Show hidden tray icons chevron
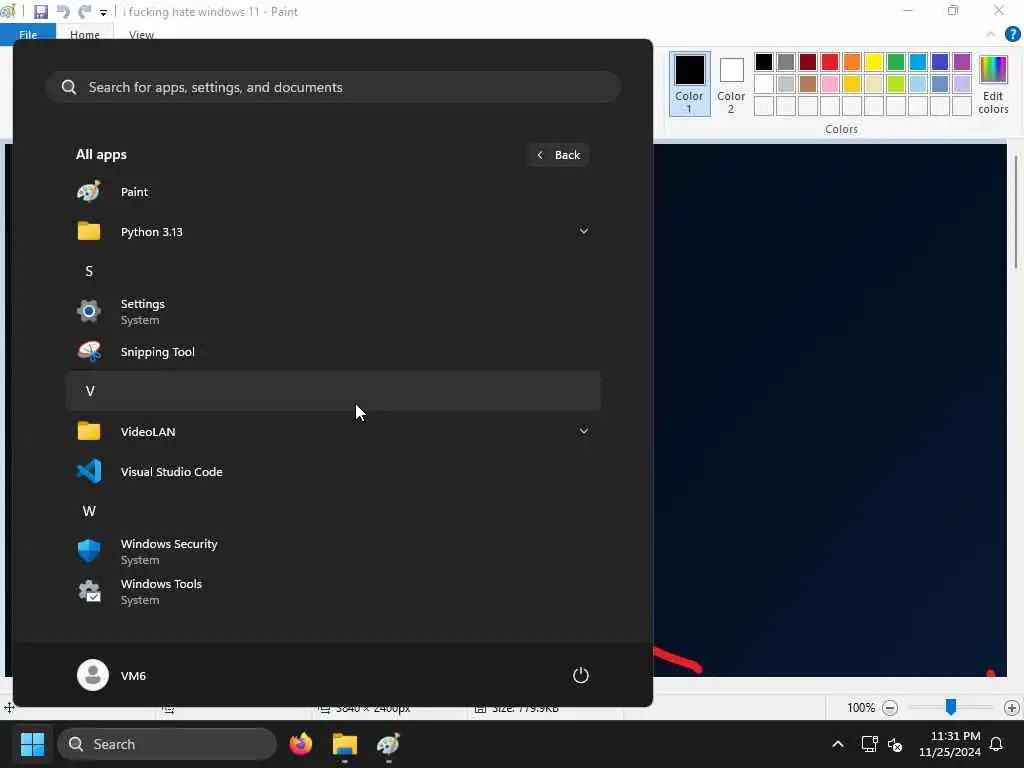The image size is (1024, 768). pos(837,744)
